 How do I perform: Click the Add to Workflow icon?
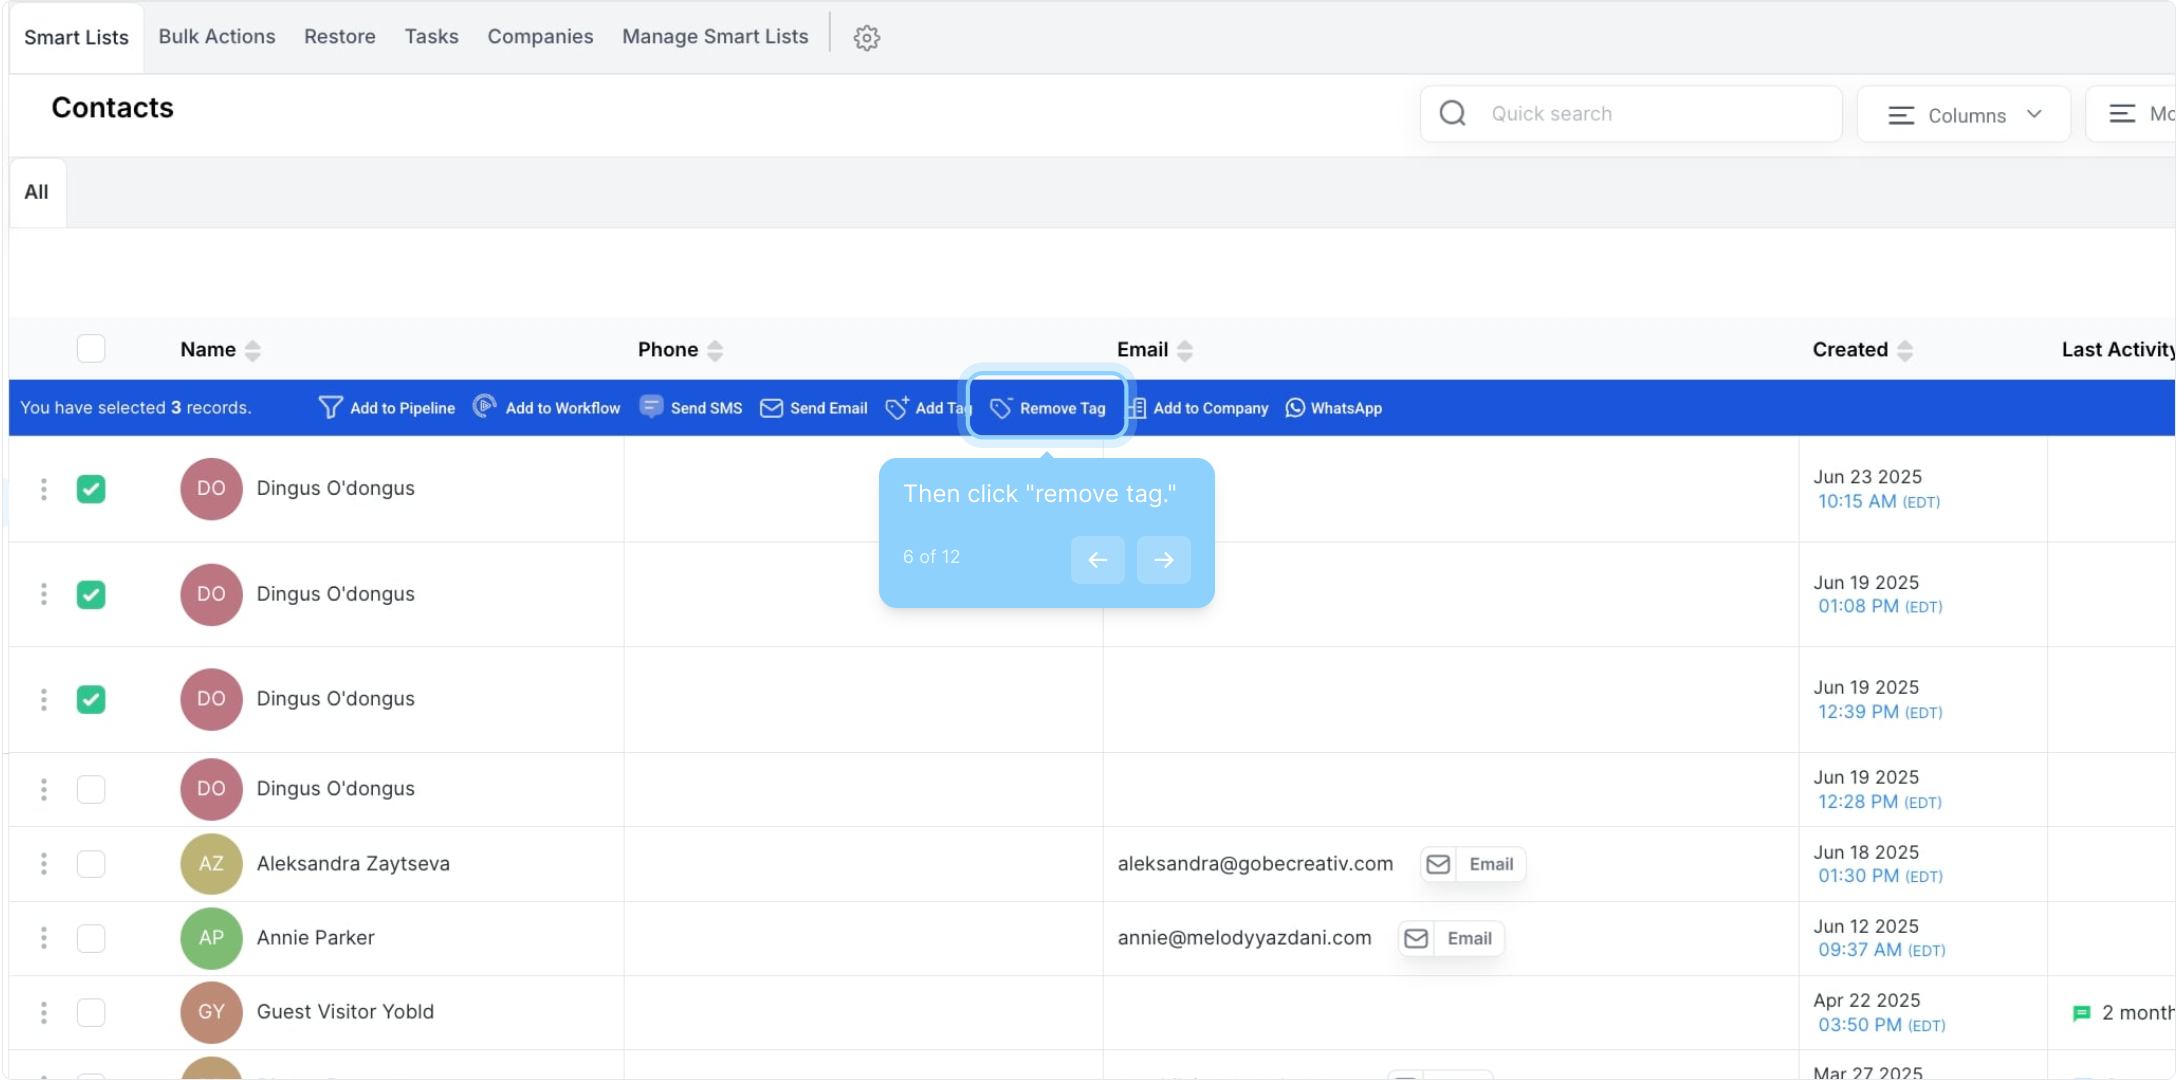(x=485, y=406)
